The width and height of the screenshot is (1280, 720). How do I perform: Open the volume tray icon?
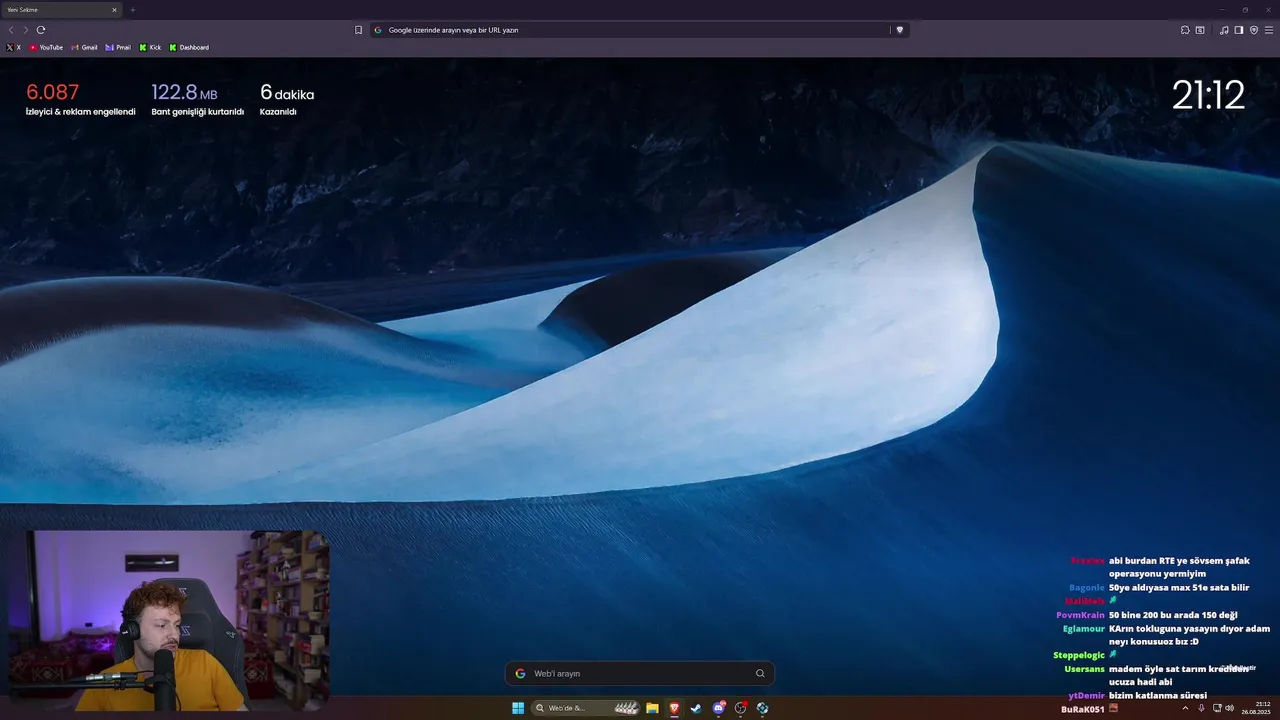[1229, 708]
